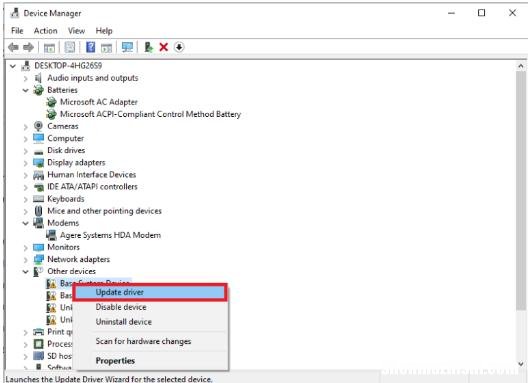Maximize the Device Manager window
The width and height of the screenshot is (529, 383).
pos(482,13)
